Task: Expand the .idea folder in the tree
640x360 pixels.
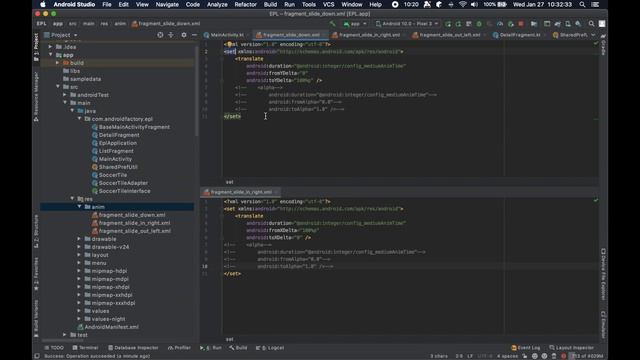Action: coord(51,47)
